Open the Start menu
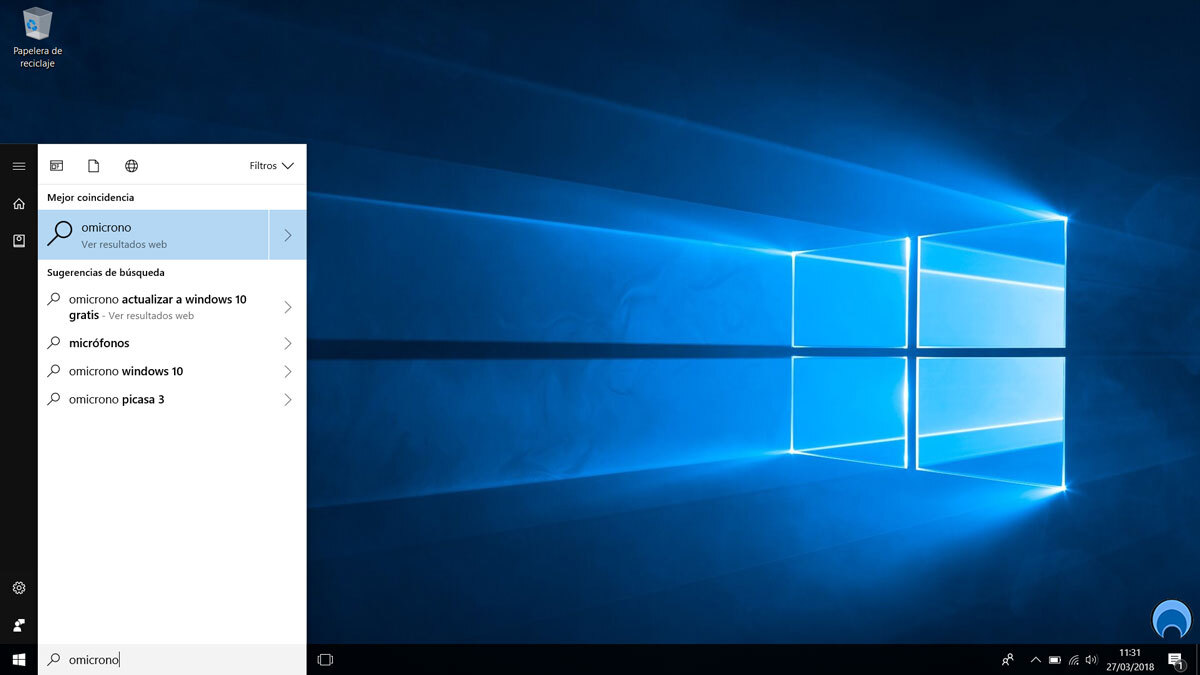The width and height of the screenshot is (1200, 675). (18, 659)
